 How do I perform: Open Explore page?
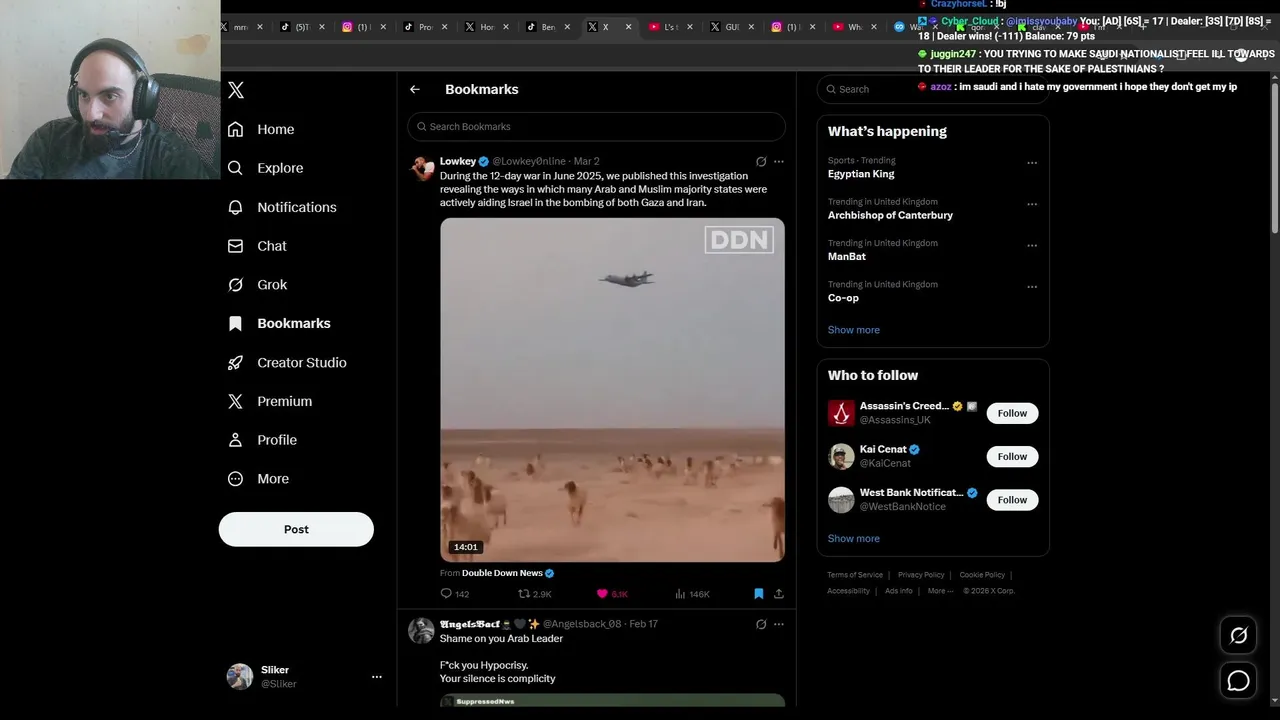pyautogui.click(x=265, y=168)
